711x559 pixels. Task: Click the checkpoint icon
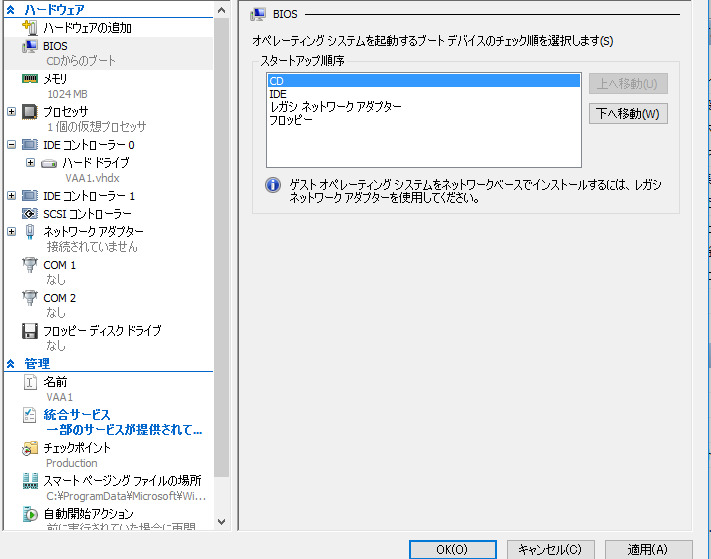pos(29,448)
